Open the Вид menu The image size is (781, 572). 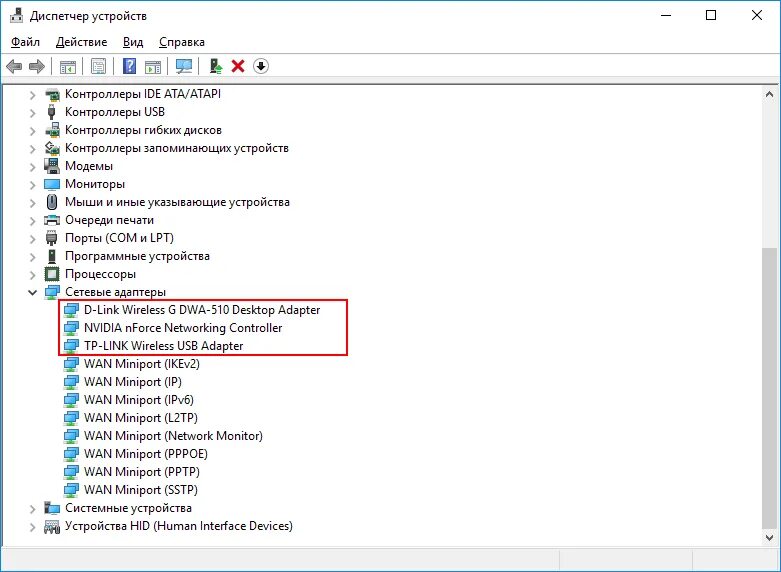point(133,42)
